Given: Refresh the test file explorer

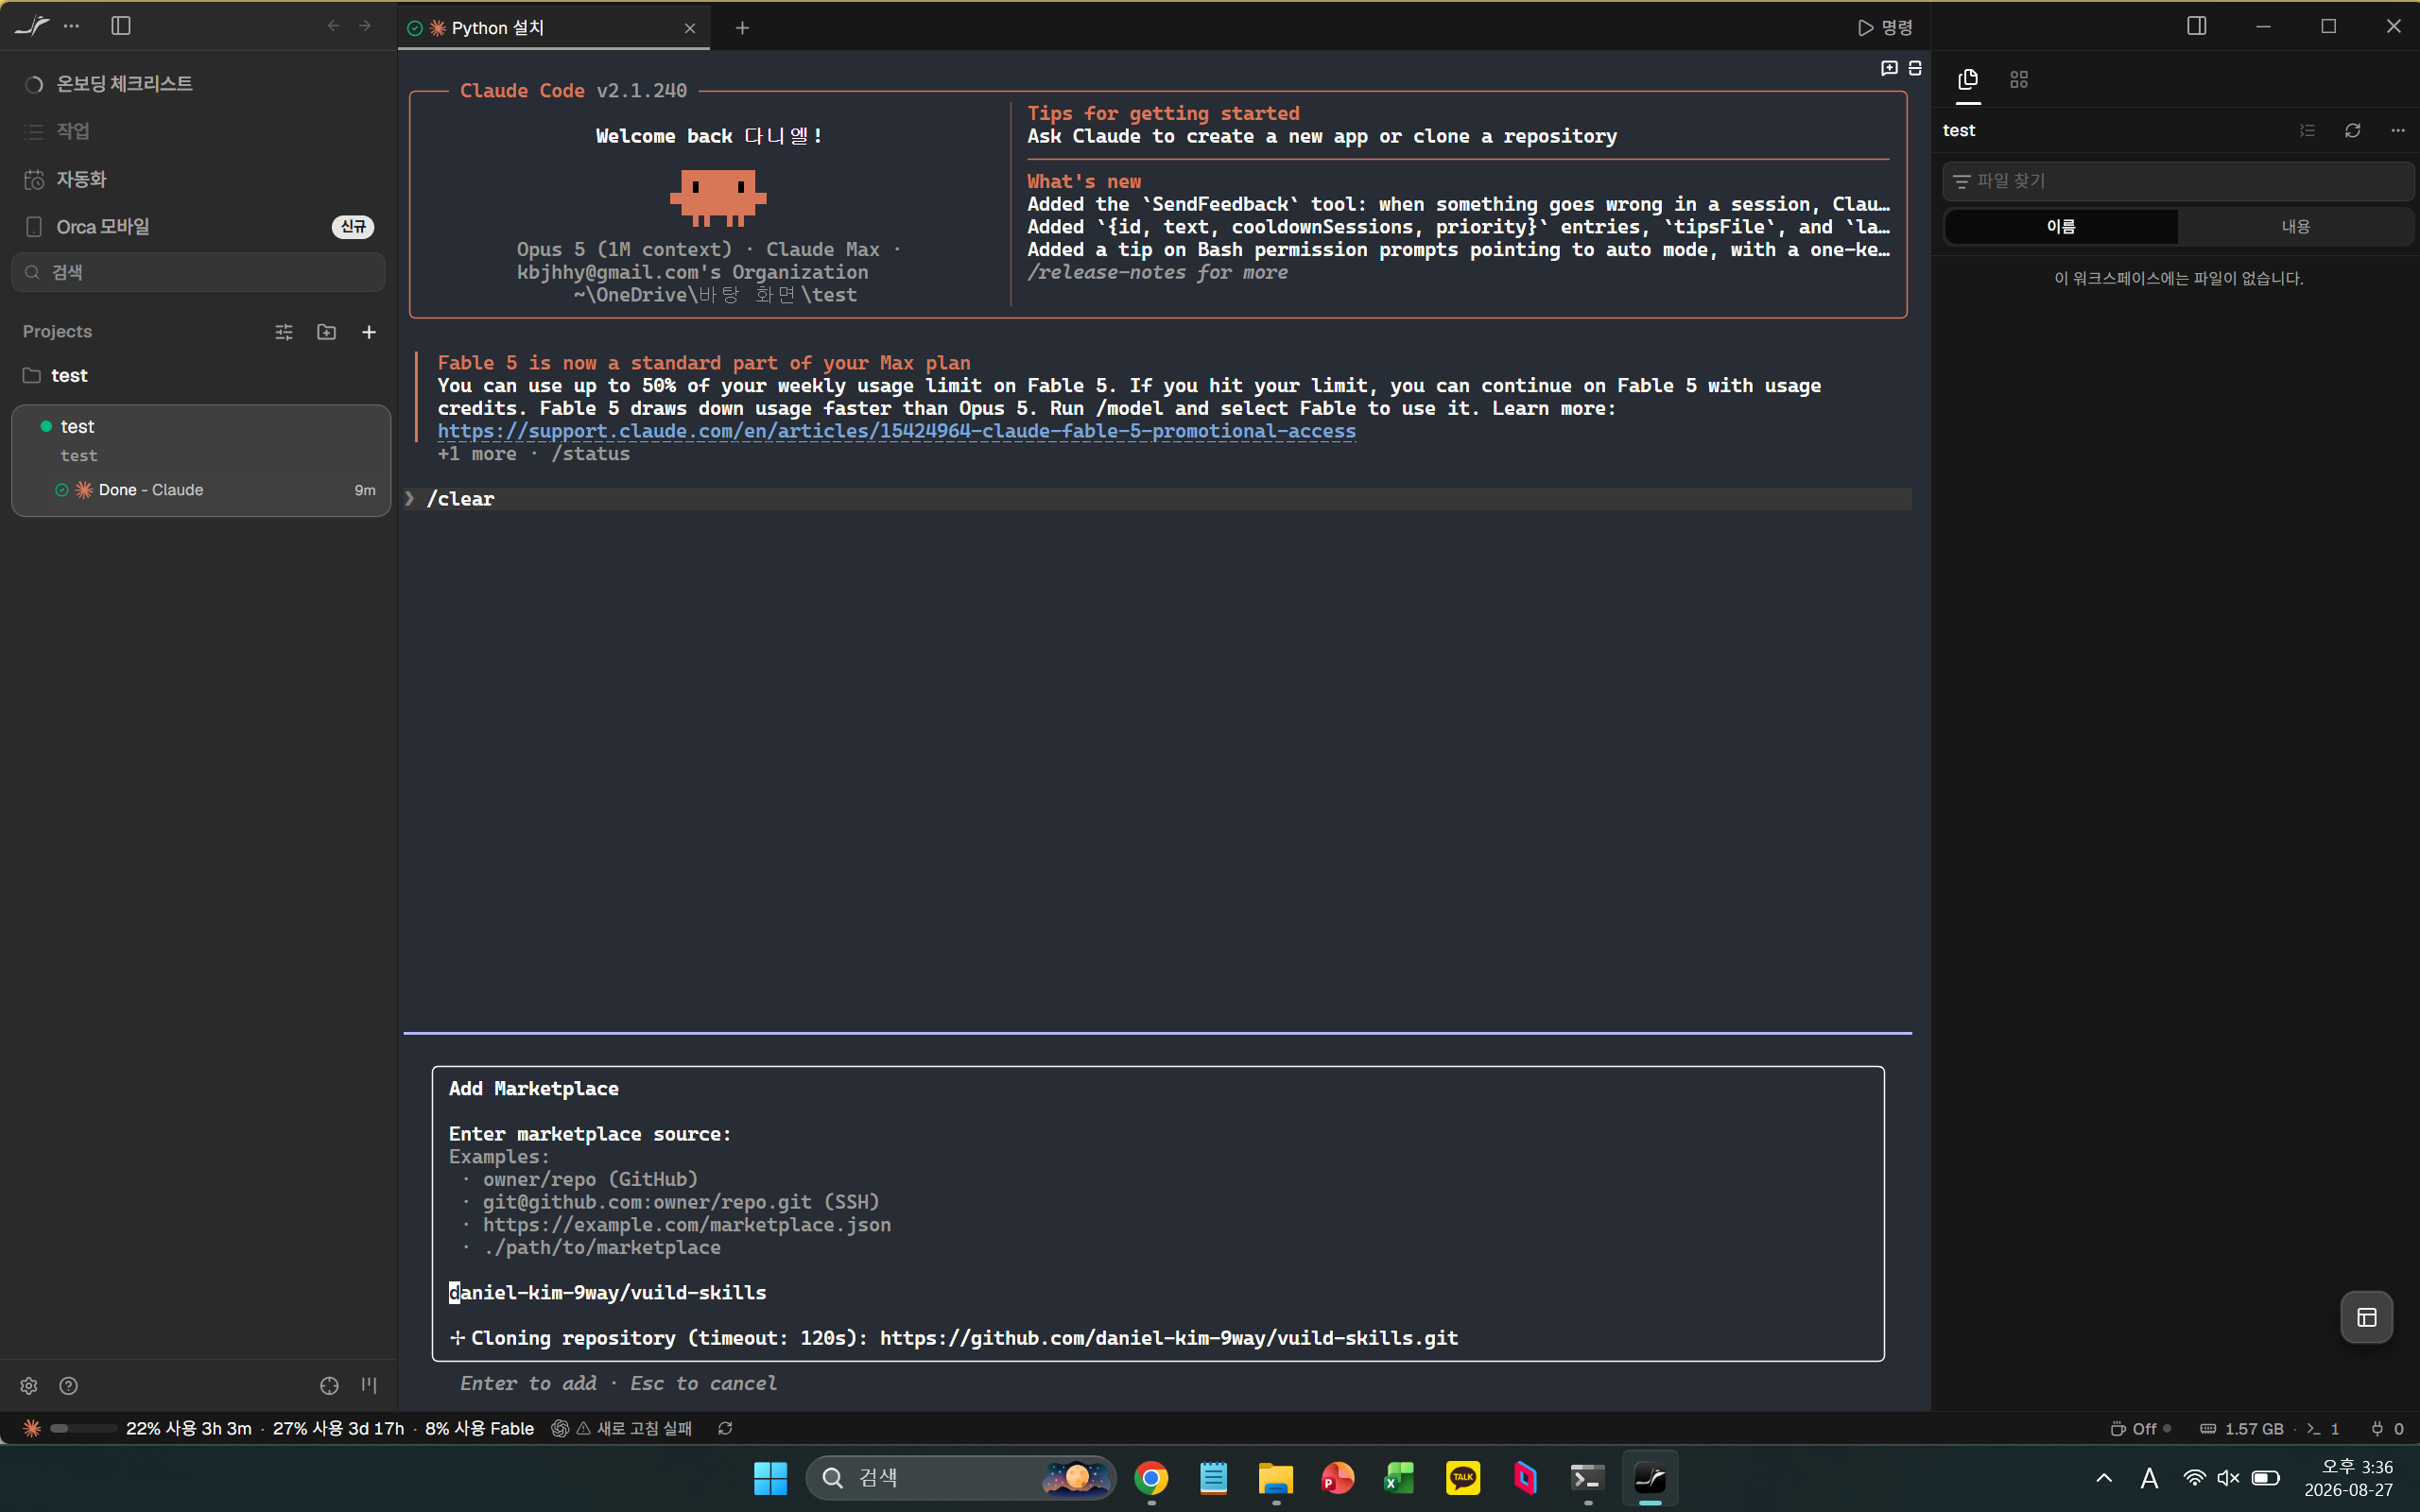Looking at the screenshot, I should point(2353,131).
